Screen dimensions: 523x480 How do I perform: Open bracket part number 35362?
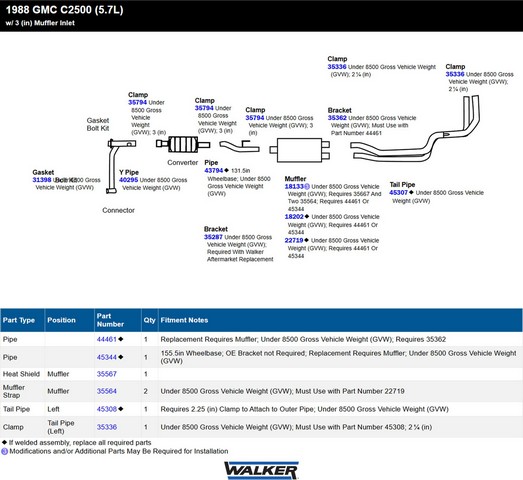pyautogui.click(x=337, y=118)
